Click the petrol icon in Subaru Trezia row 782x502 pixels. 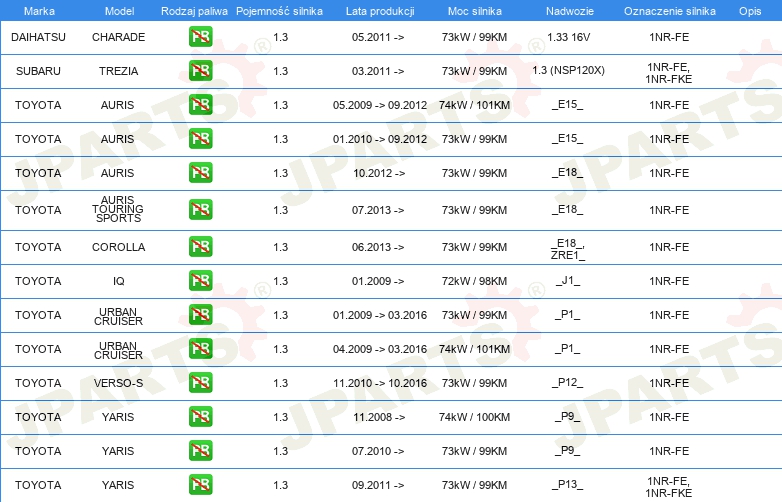click(x=200, y=70)
